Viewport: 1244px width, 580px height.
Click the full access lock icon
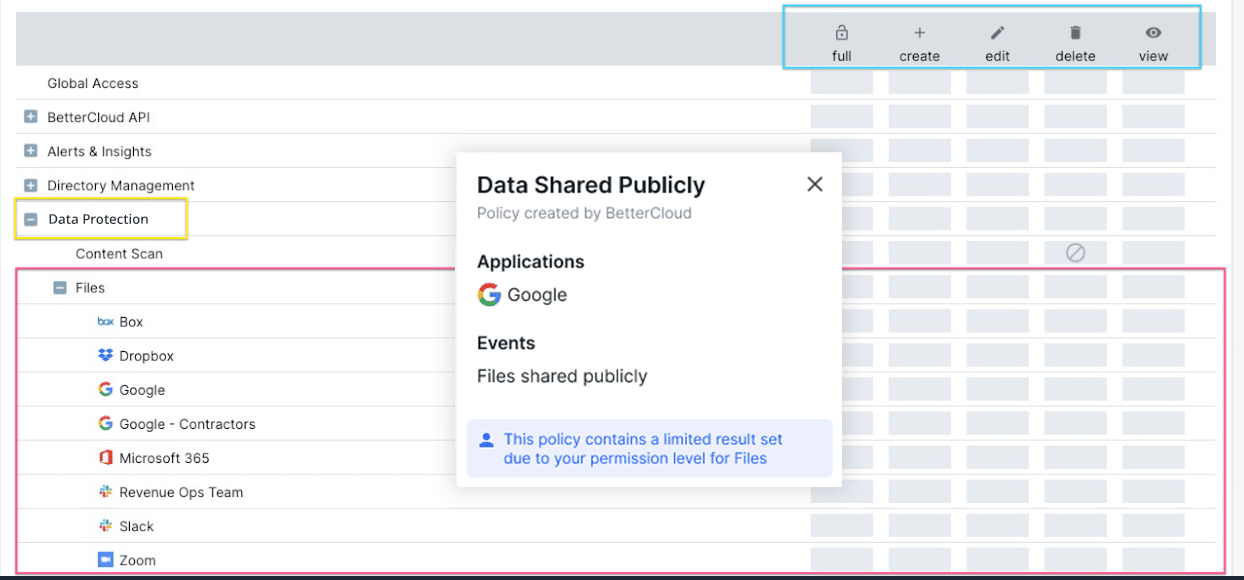(841, 33)
